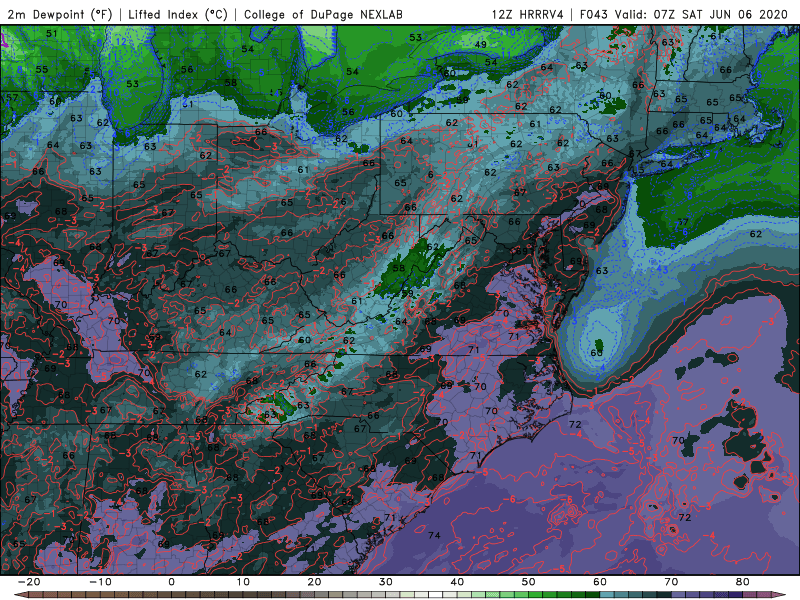Click the 50 label on the color scale
The image size is (800, 600).
pos(529,582)
